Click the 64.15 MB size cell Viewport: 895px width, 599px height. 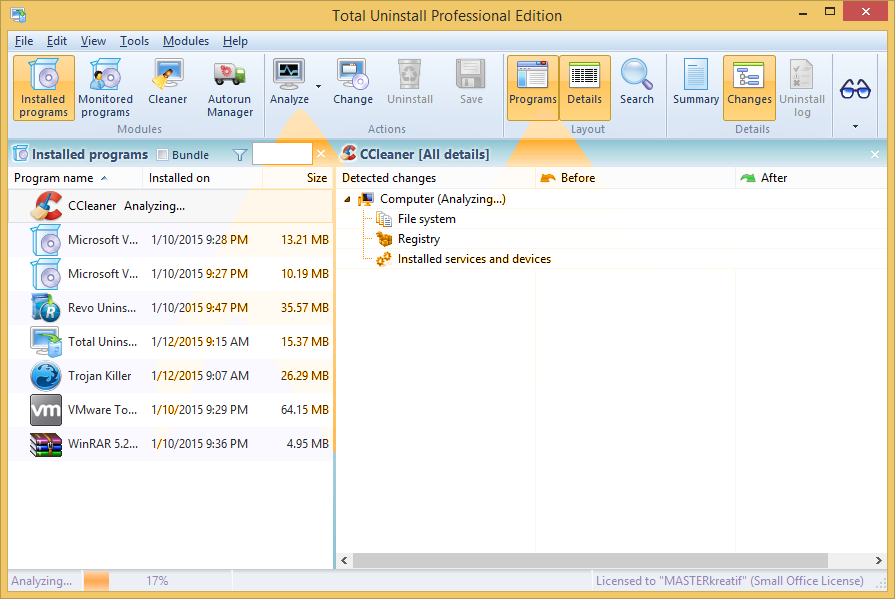[x=304, y=410]
